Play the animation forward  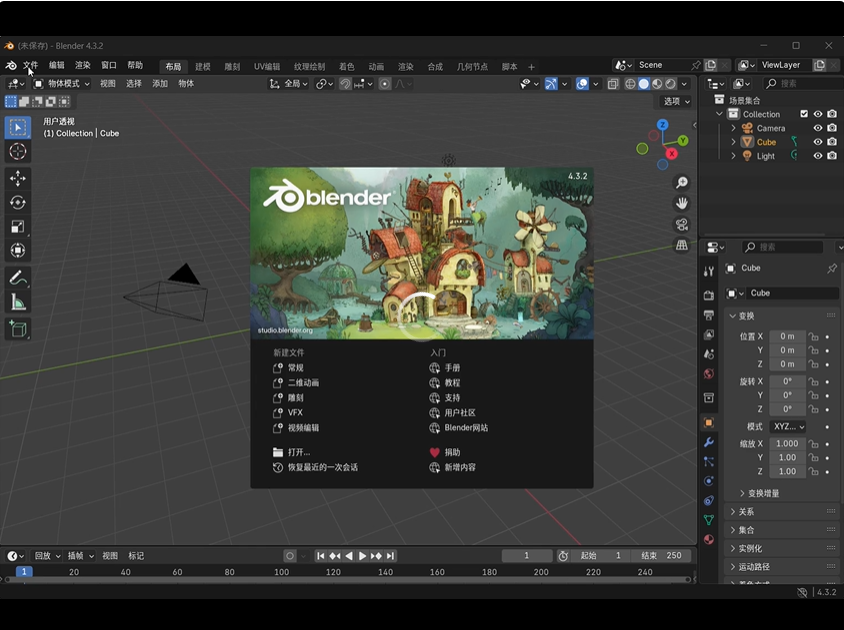click(363, 556)
